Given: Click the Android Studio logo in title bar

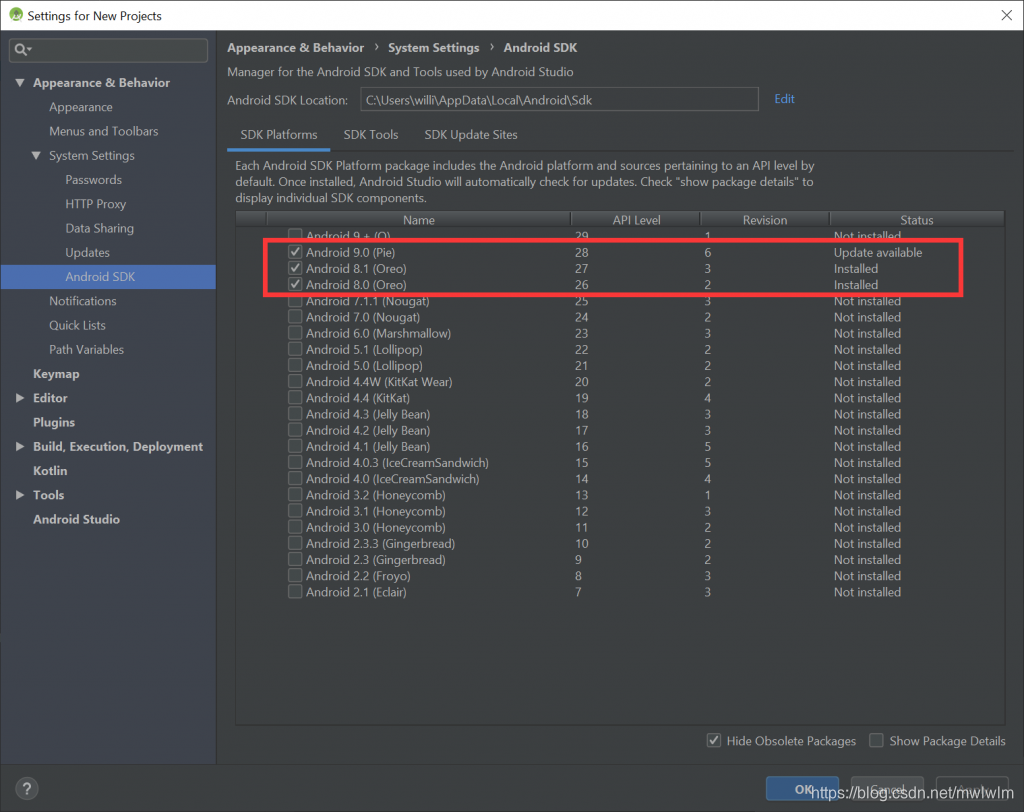Looking at the screenshot, I should pyautogui.click(x=16, y=15).
